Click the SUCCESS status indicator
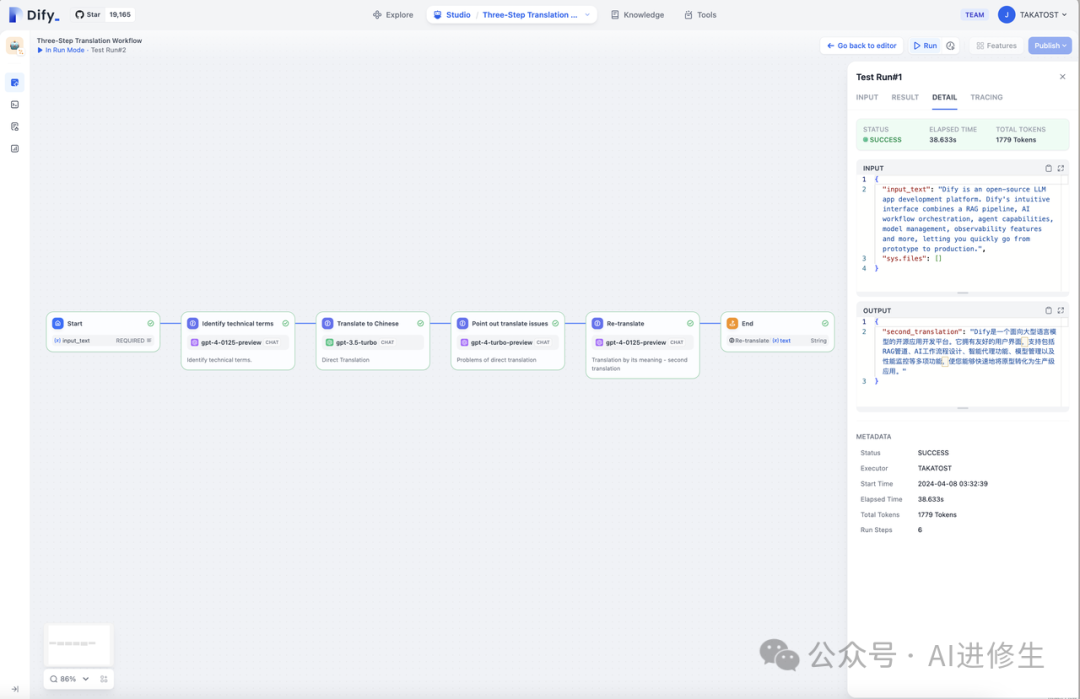The width and height of the screenshot is (1080, 699). tap(882, 140)
